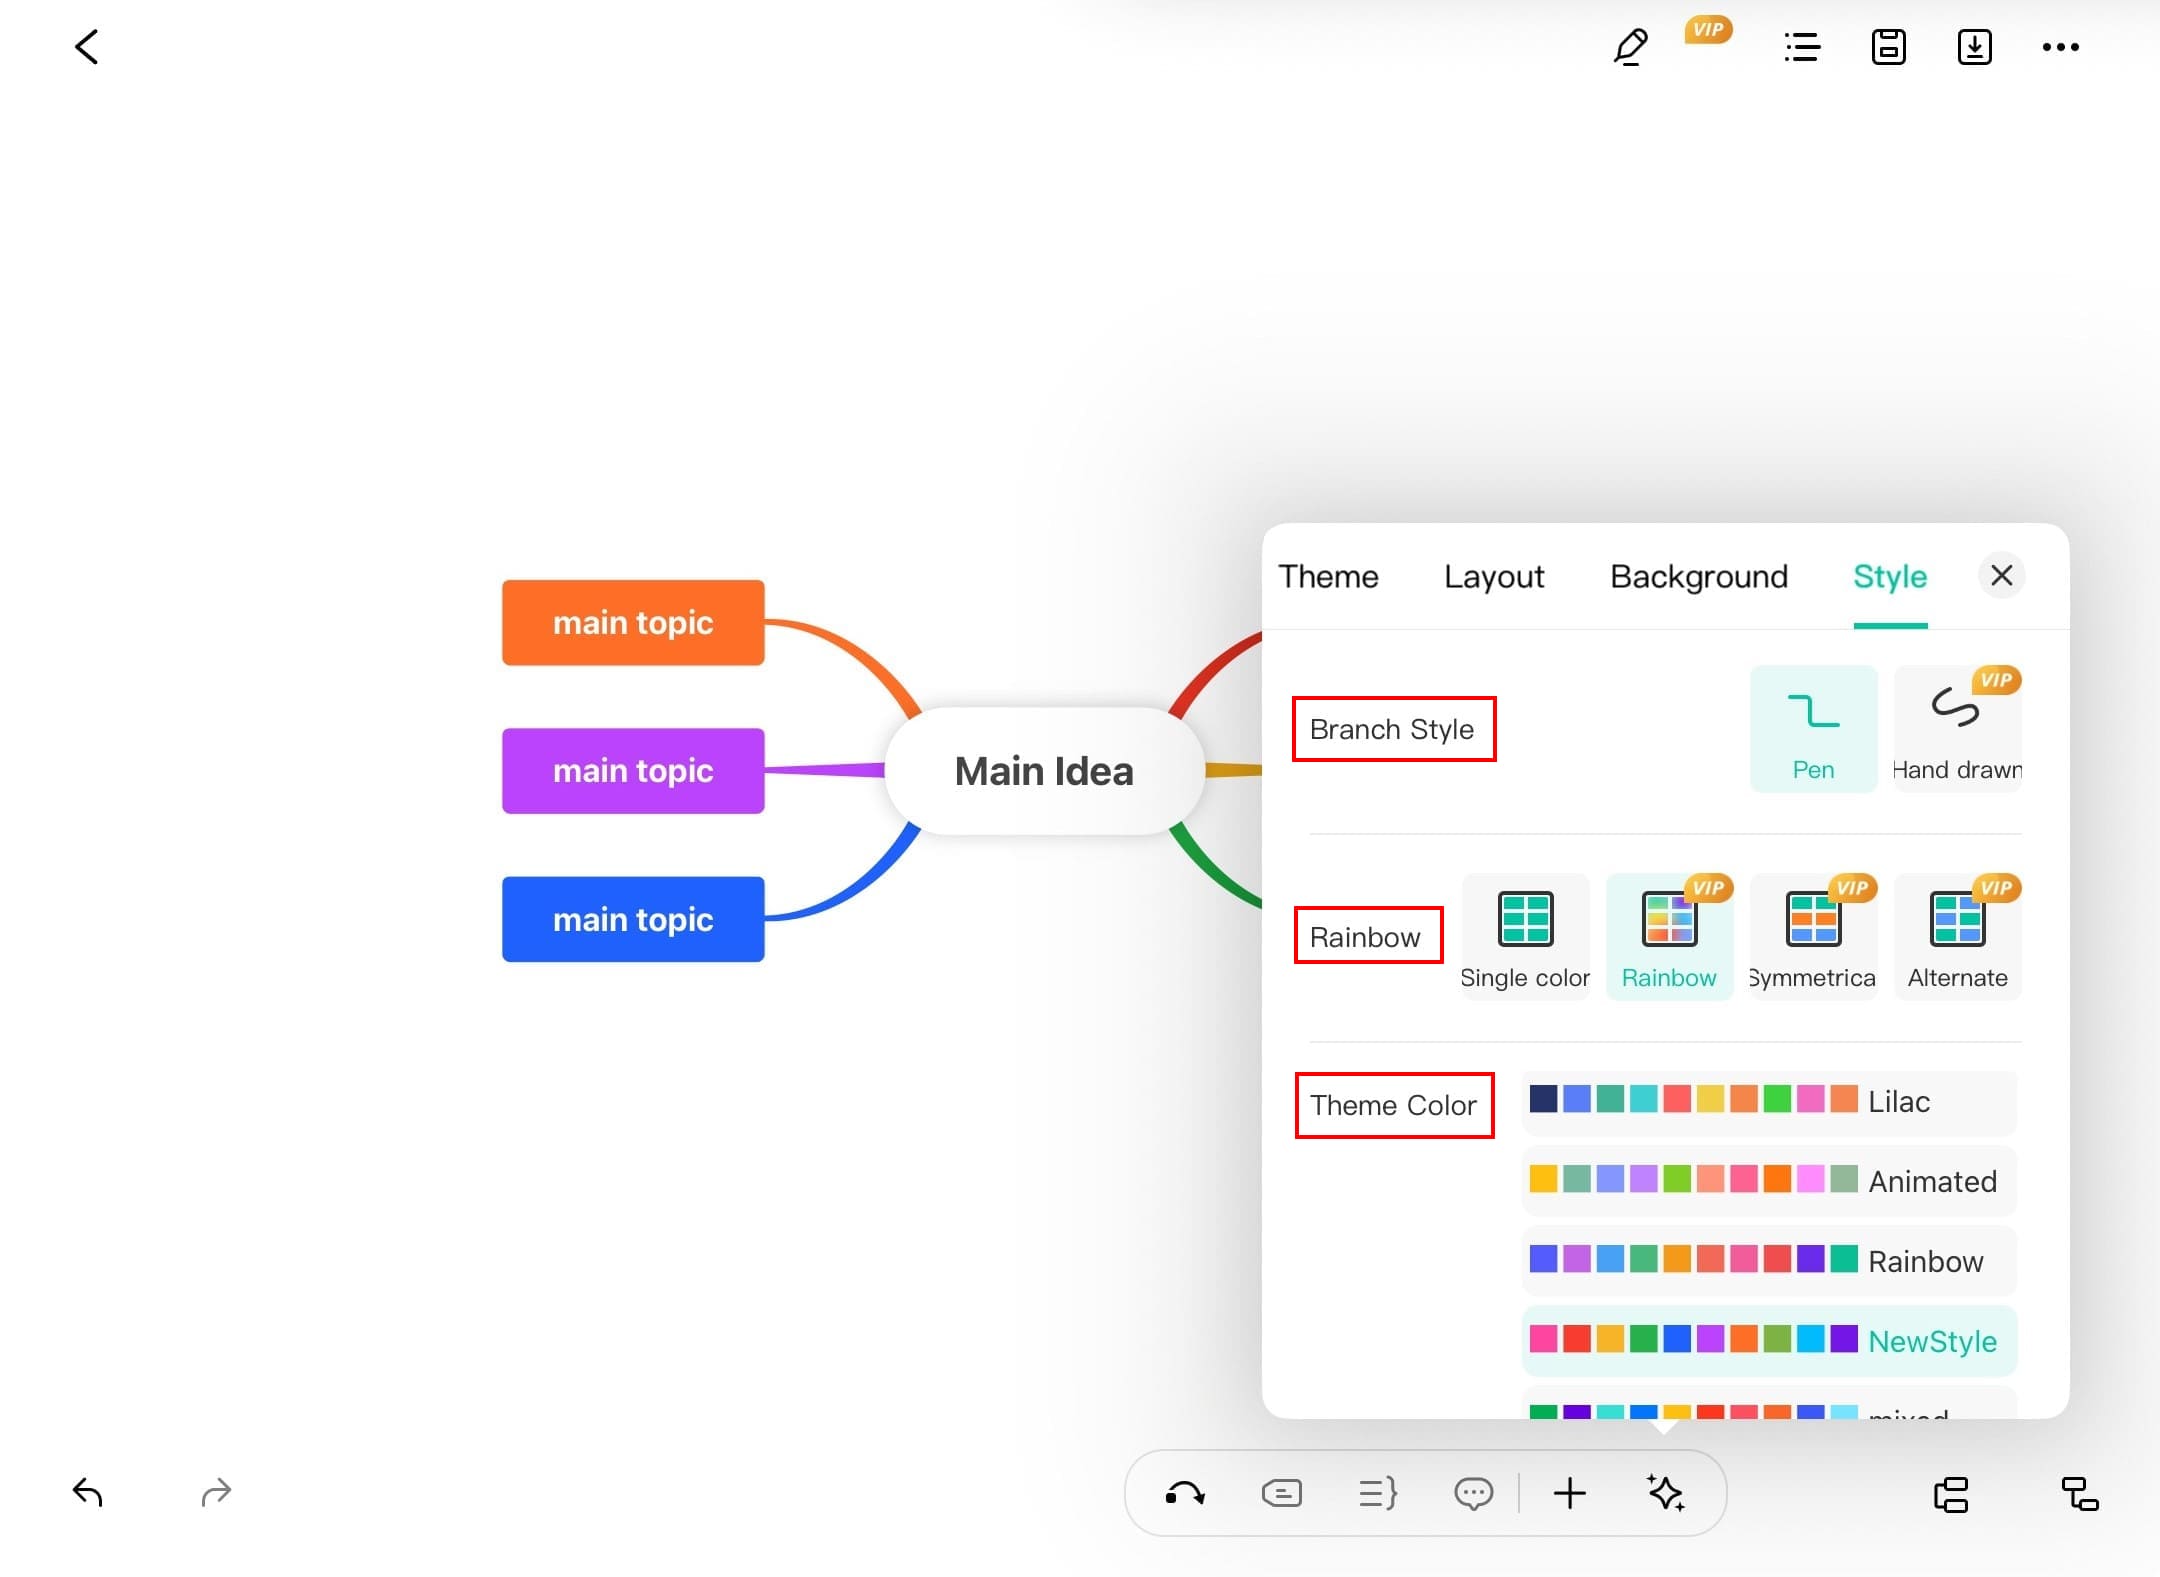Click the save icon in toolbar

coord(1888,47)
